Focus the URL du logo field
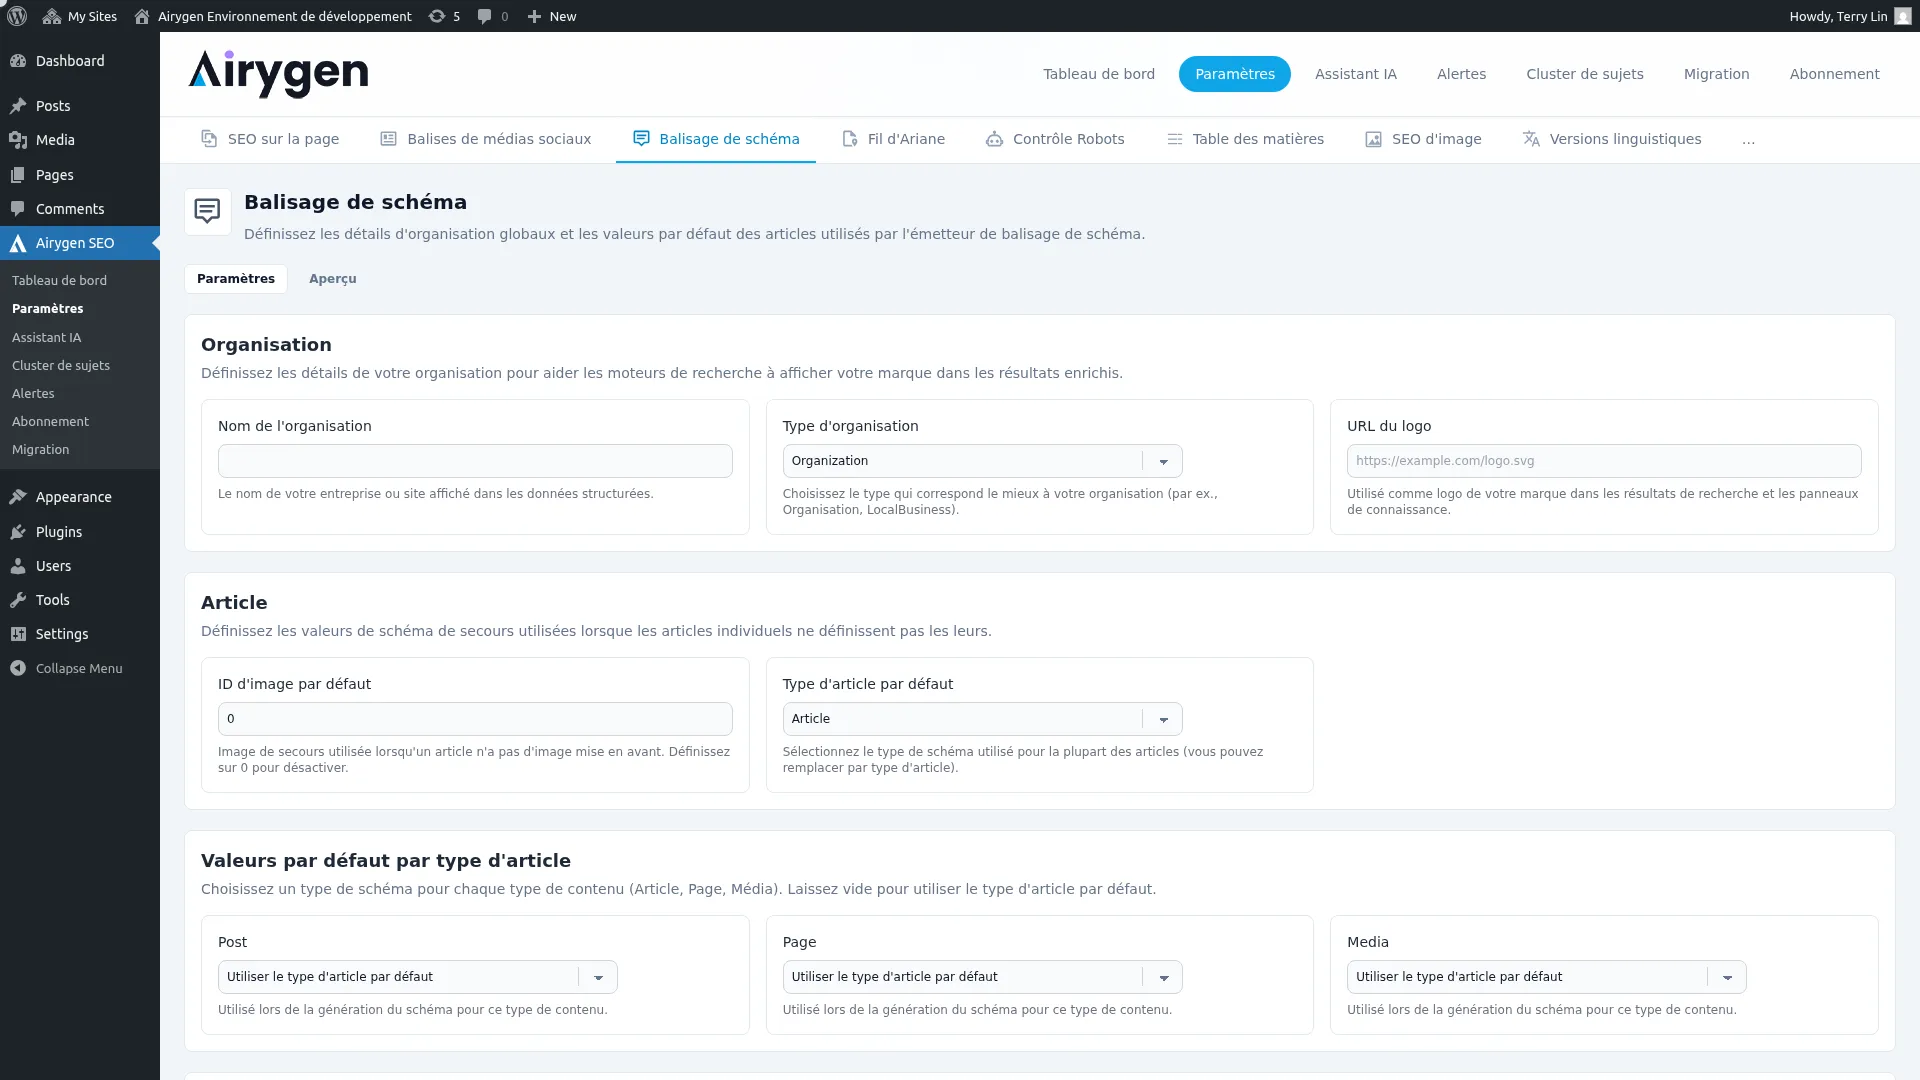Viewport: 1920px width, 1080px height. [1603, 461]
